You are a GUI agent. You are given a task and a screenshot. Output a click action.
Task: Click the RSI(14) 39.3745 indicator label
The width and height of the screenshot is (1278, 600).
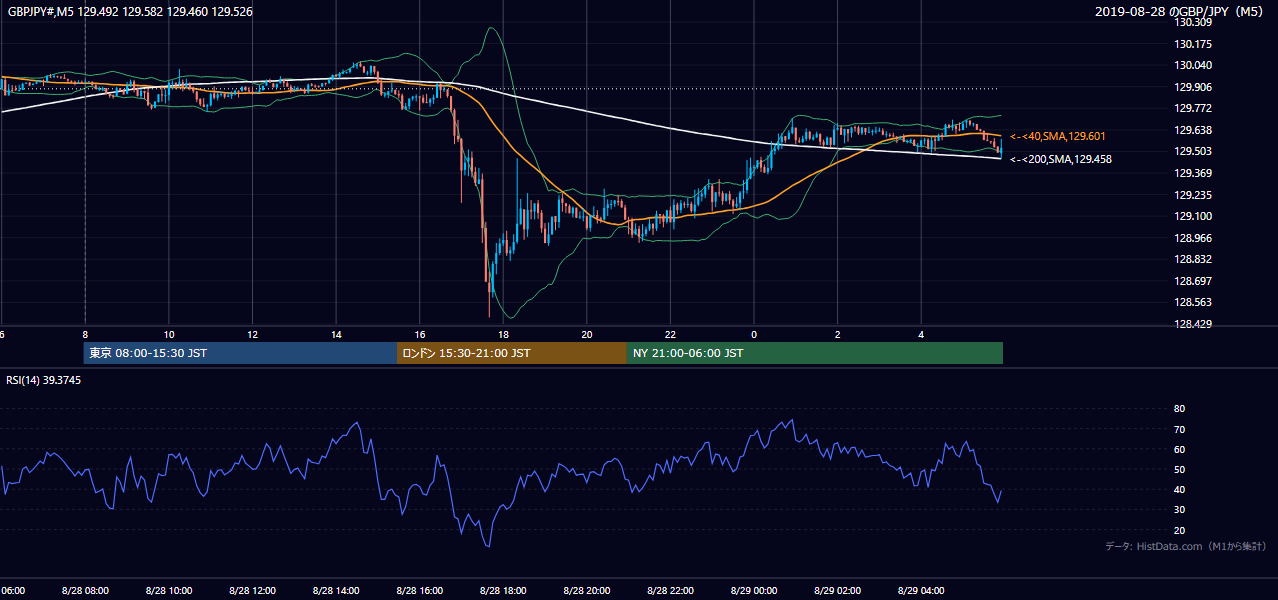(44, 380)
